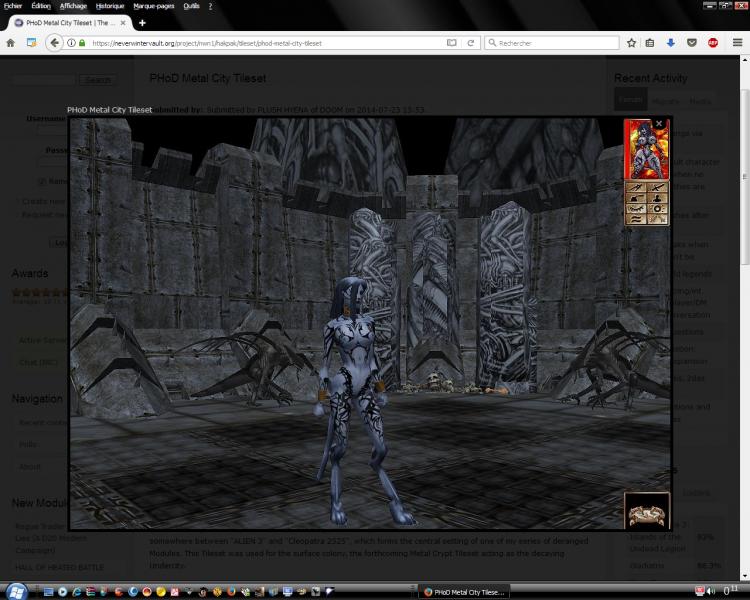
Task: Open the Fichier menu
Action: pyautogui.click(x=13, y=6)
